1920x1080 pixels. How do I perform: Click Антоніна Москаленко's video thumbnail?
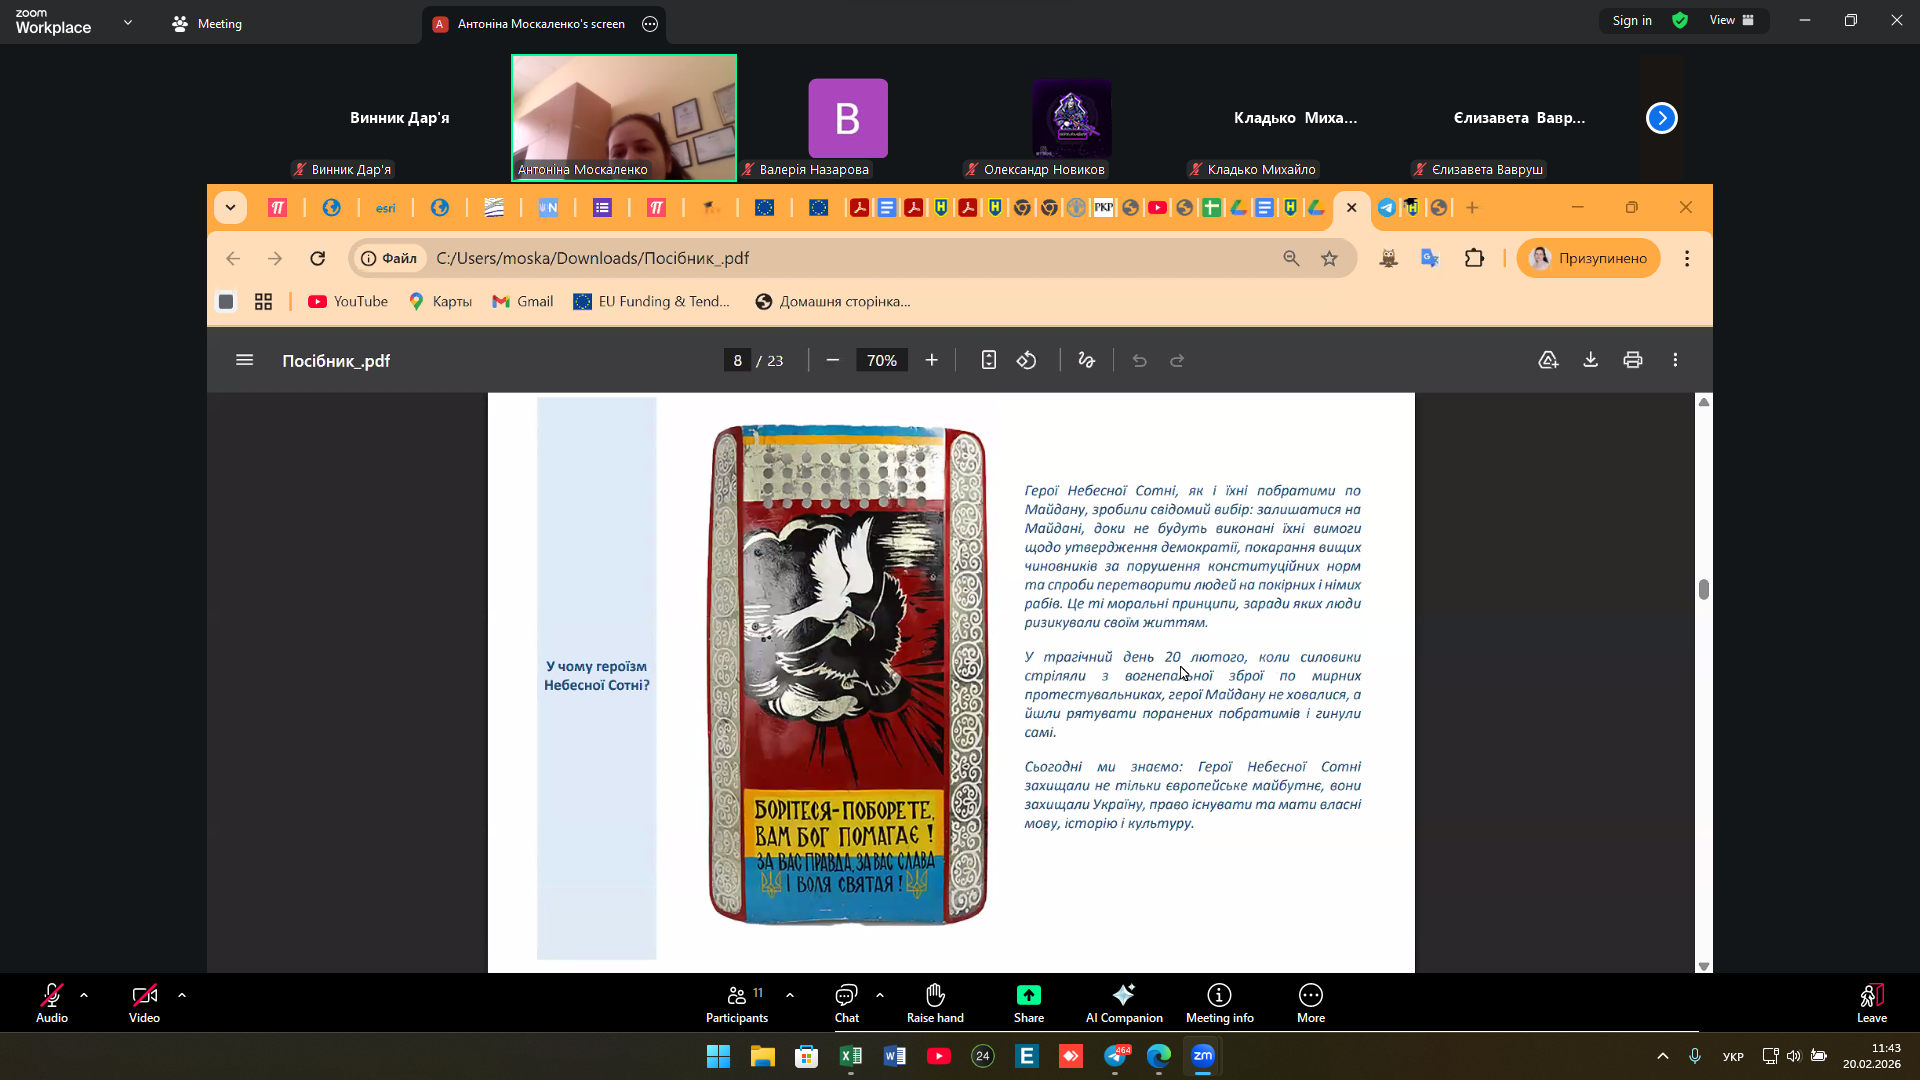tap(623, 117)
